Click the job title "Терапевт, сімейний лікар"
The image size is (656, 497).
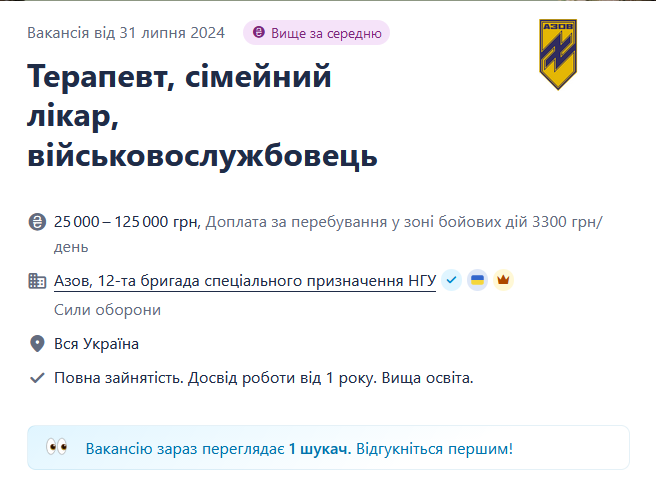click(x=179, y=96)
